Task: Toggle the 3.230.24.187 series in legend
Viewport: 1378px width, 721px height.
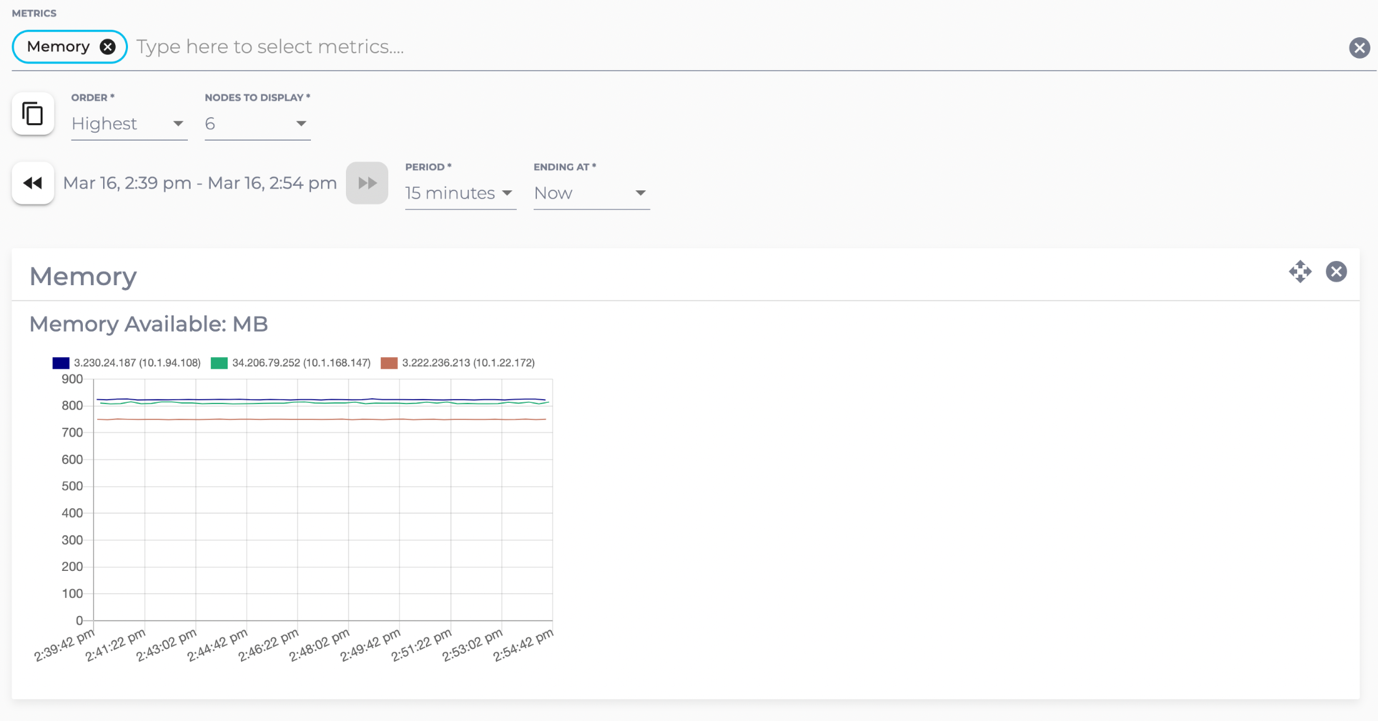Action: [x=137, y=363]
